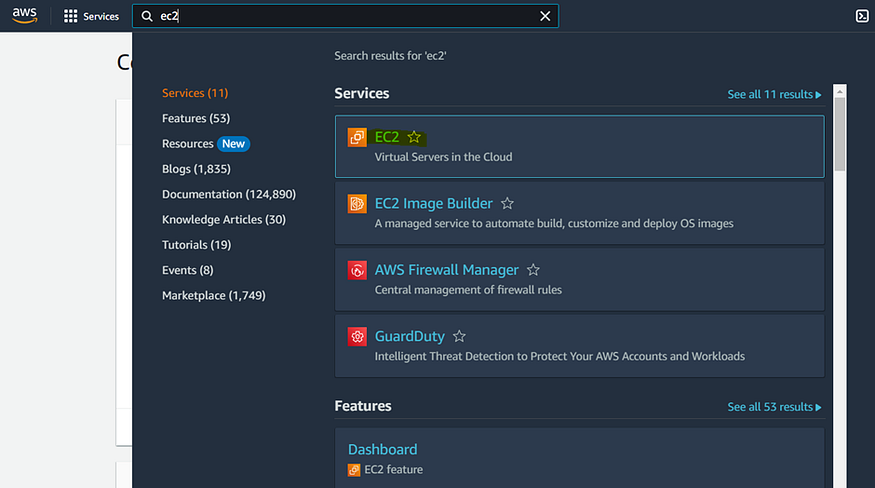875x488 pixels.
Task: Click the GuardDuty service icon
Action: (x=357, y=336)
